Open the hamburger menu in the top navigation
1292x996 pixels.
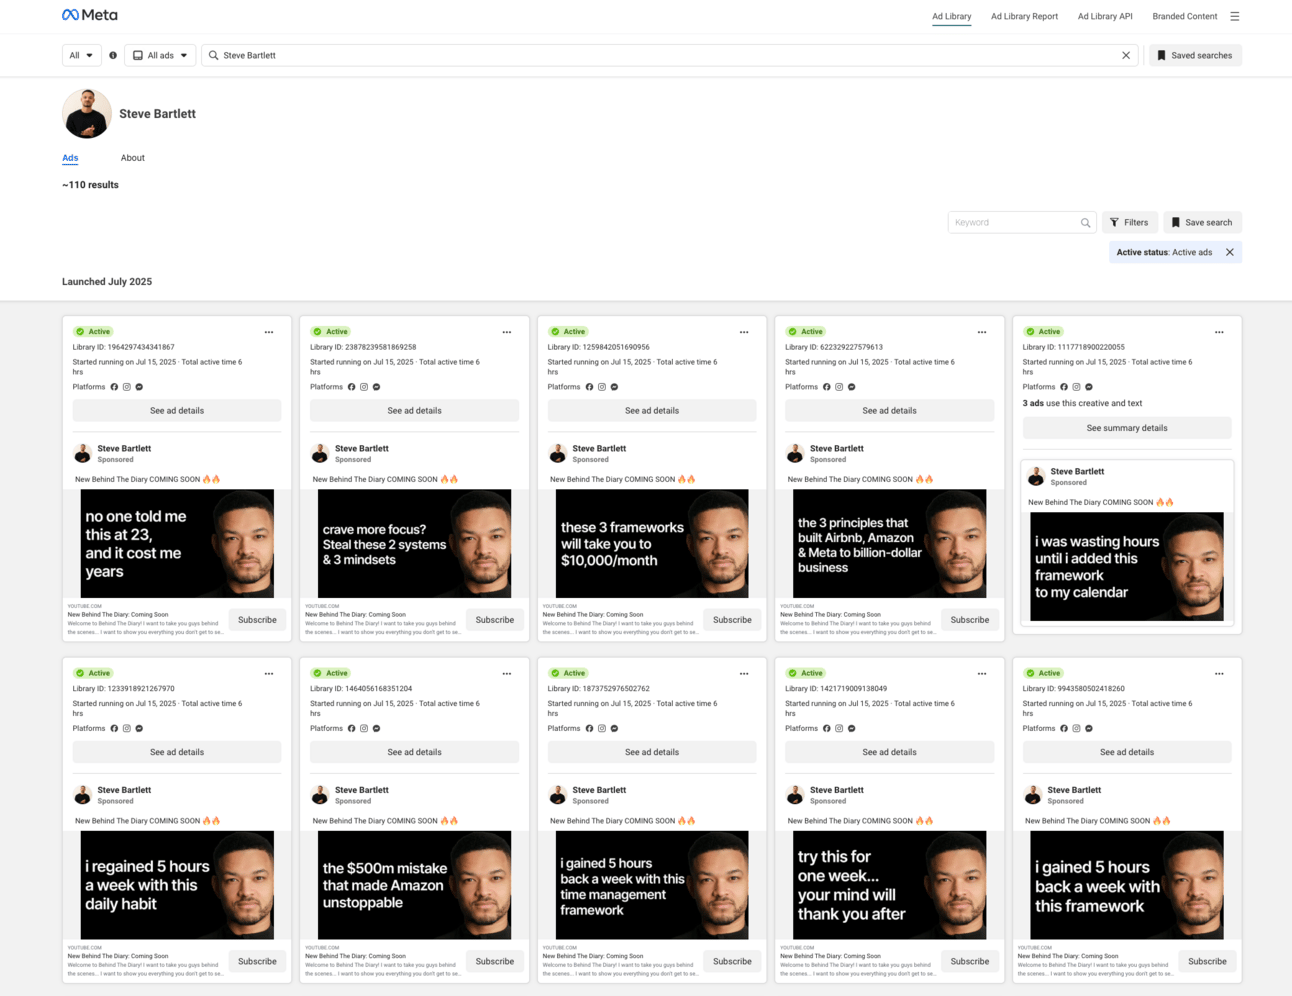[x=1235, y=16]
